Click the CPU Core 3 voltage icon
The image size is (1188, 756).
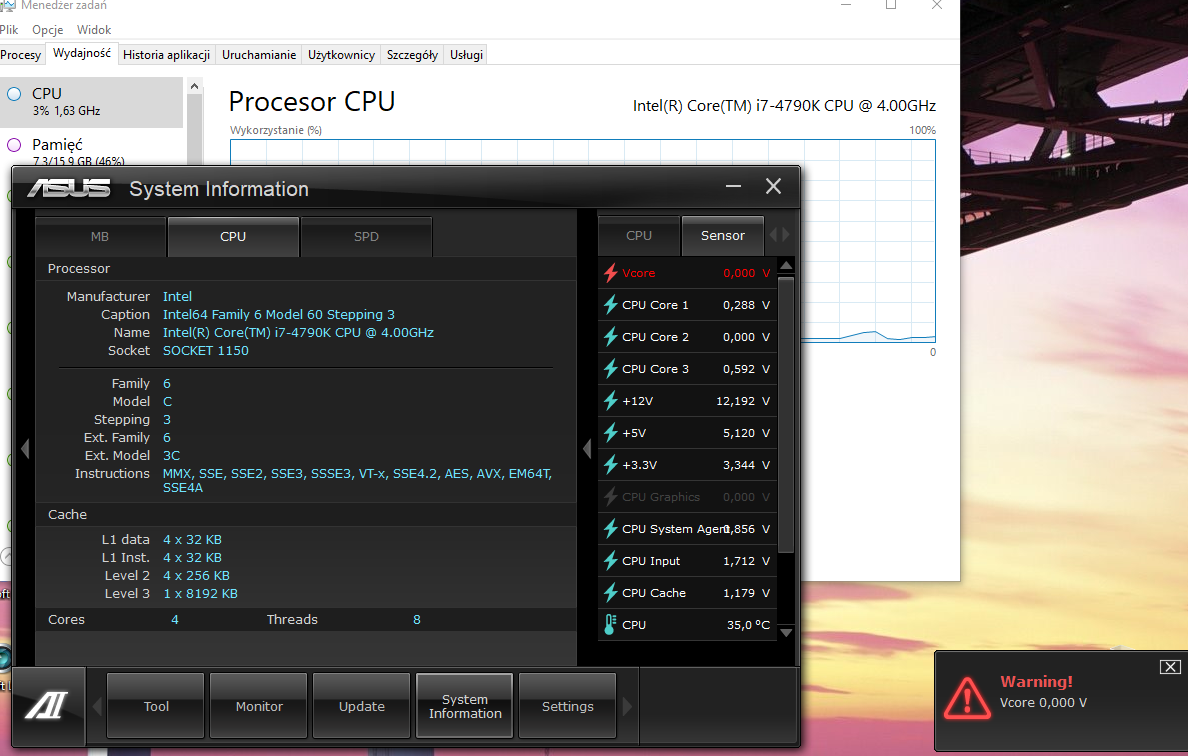coord(611,369)
